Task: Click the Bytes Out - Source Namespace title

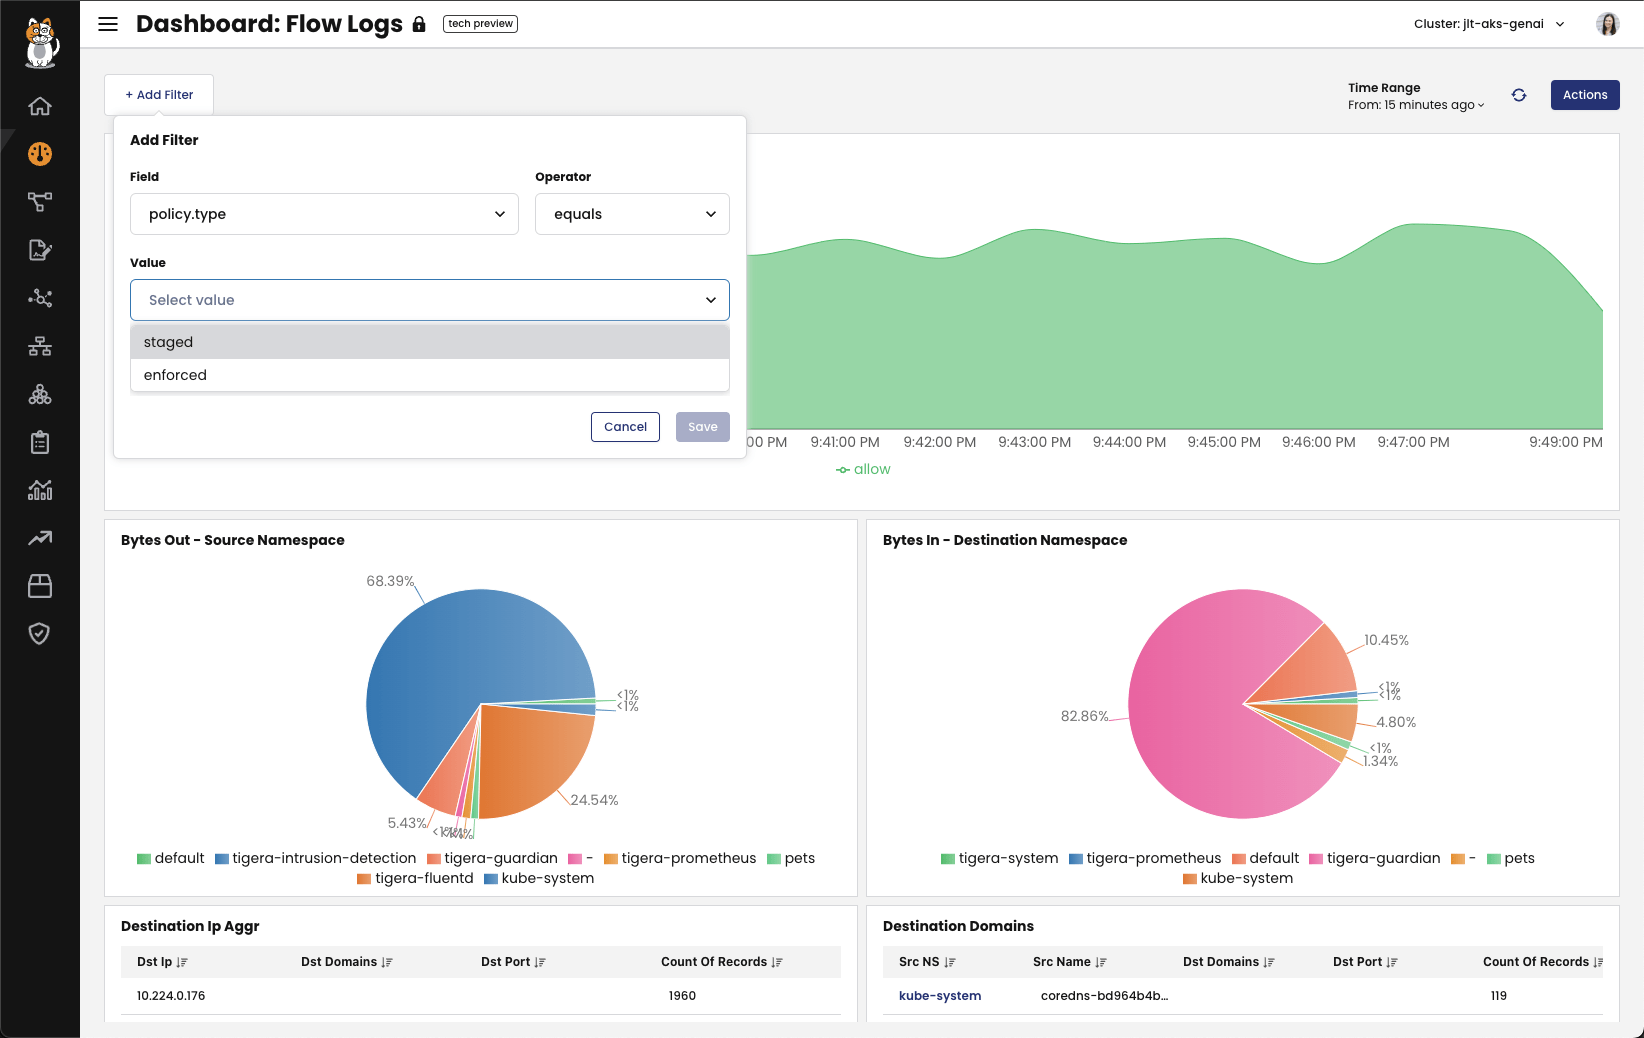Action: 233,540
